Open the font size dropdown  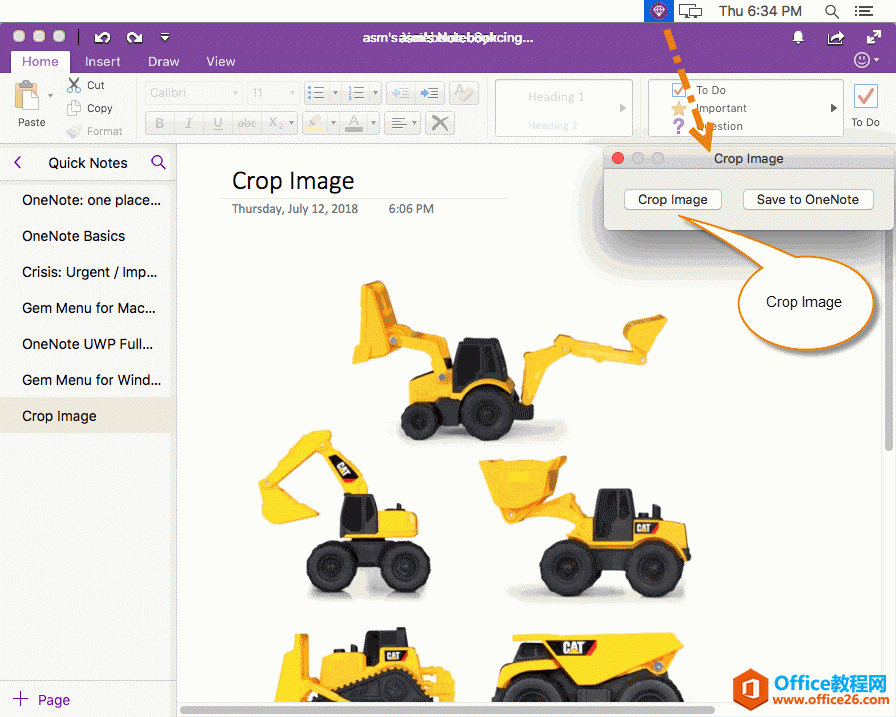pos(272,93)
